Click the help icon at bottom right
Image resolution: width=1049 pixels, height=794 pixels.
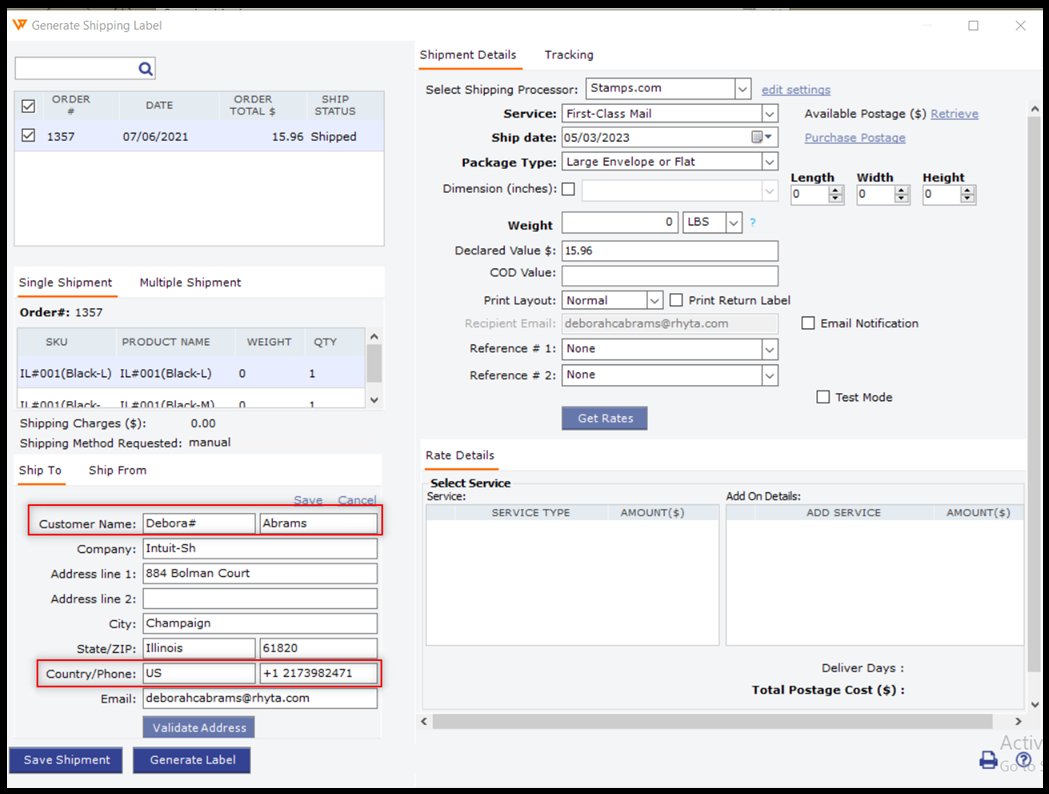tap(1023, 761)
